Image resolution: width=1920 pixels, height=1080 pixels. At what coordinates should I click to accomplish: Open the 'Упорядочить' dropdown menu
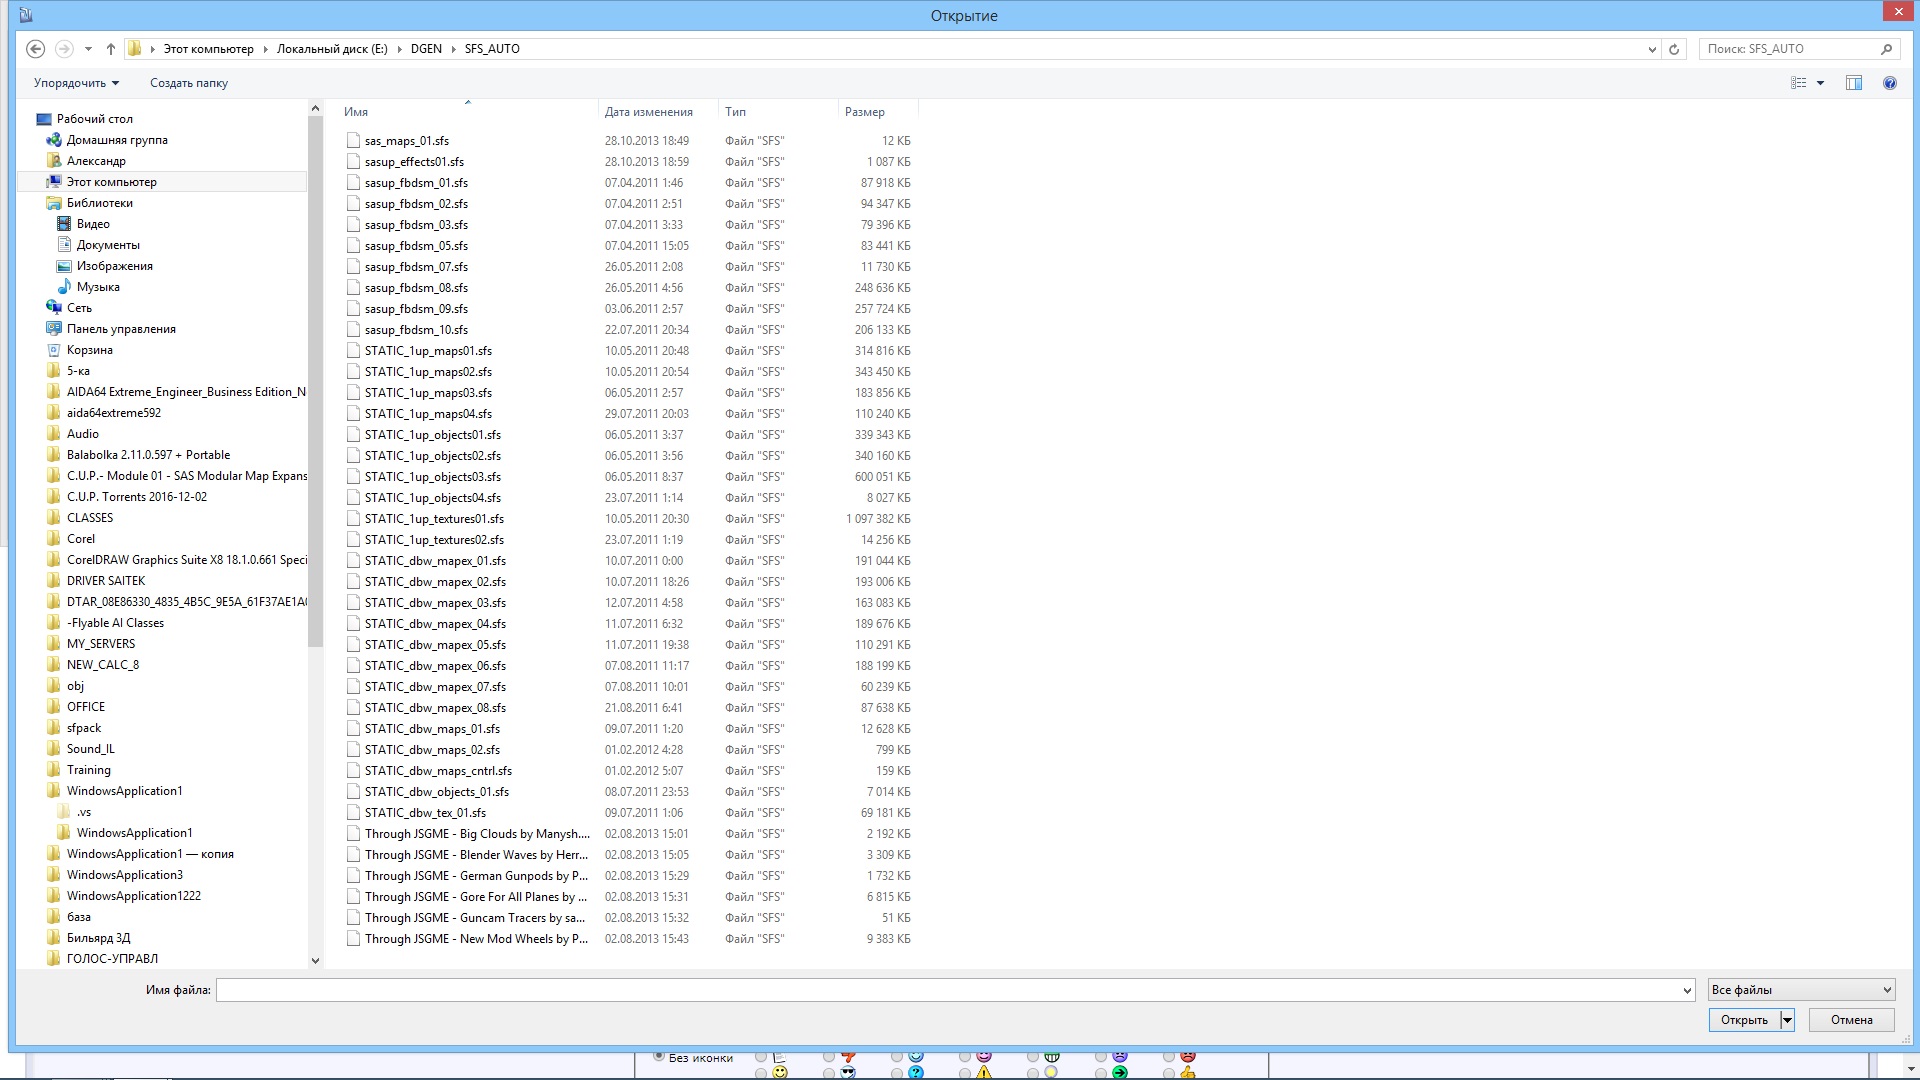(76, 83)
